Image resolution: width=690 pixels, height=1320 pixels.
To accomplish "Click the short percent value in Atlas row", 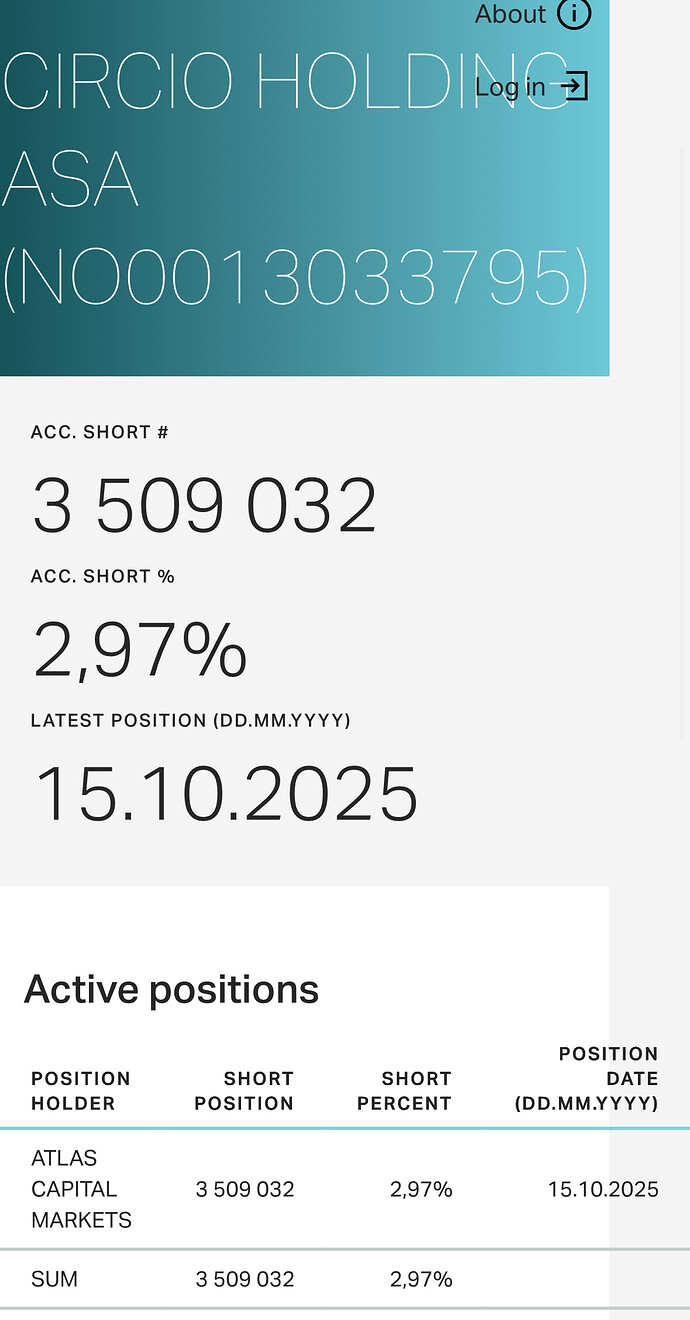I will coord(421,1189).
